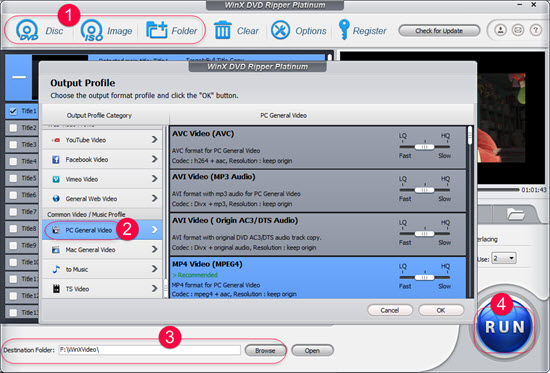Click the Clear trash can icon
Image resolution: width=550 pixels, height=373 pixels.
pyautogui.click(x=223, y=30)
